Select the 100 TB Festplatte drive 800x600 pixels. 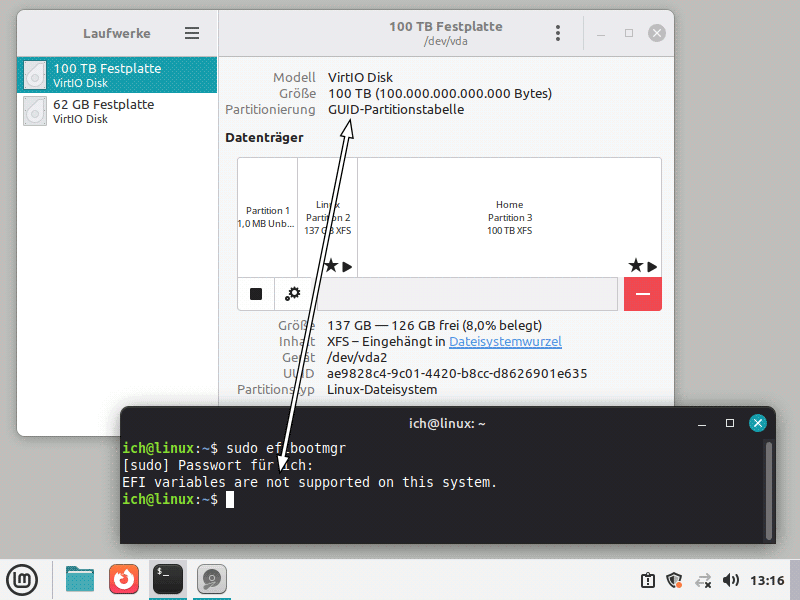(117, 75)
